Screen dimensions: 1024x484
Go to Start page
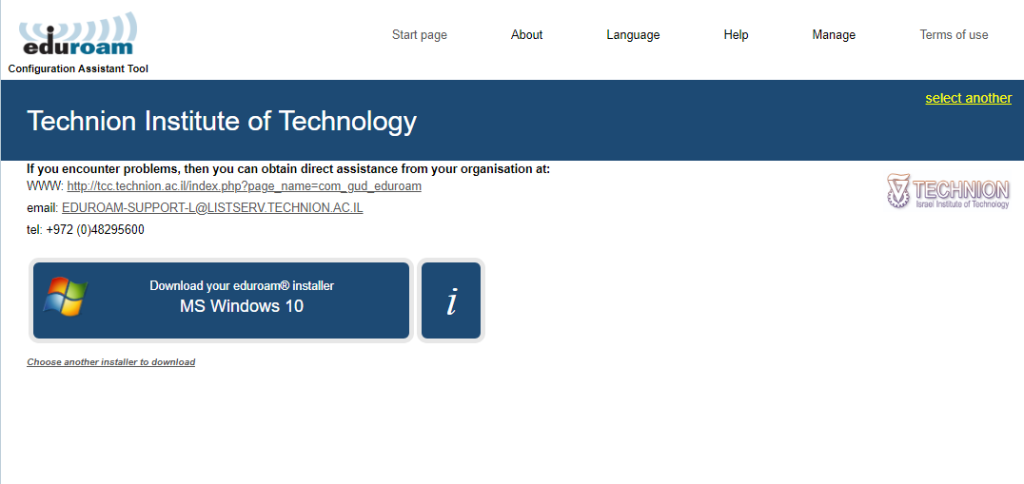coord(419,35)
